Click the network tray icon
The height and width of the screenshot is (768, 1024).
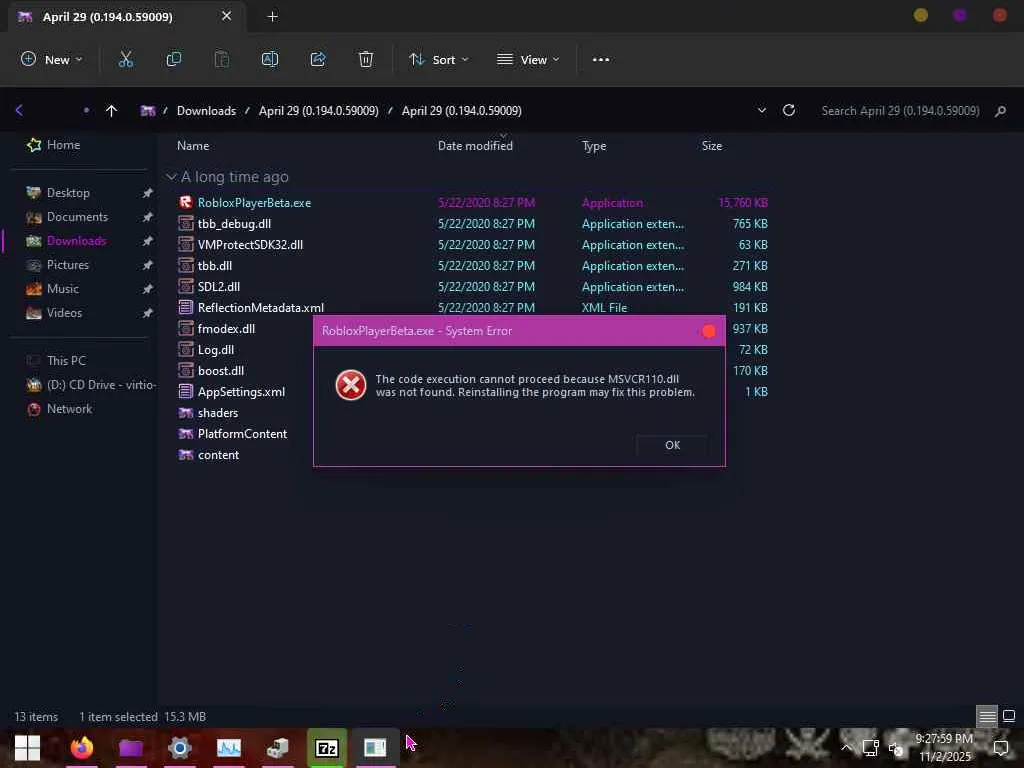(870, 748)
